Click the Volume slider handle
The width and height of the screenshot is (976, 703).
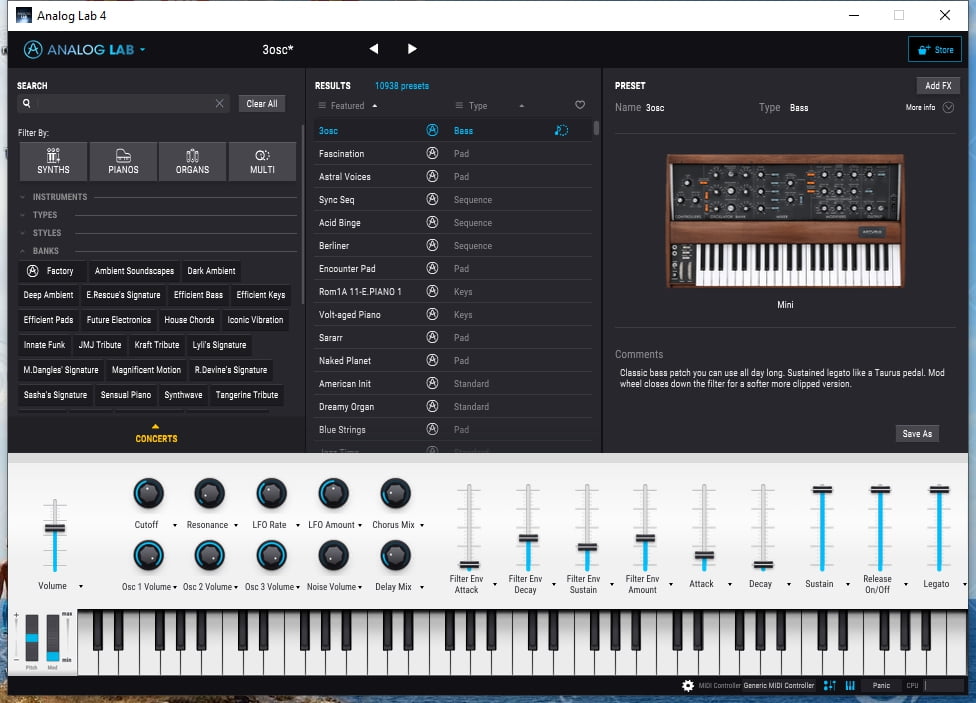tap(55, 529)
